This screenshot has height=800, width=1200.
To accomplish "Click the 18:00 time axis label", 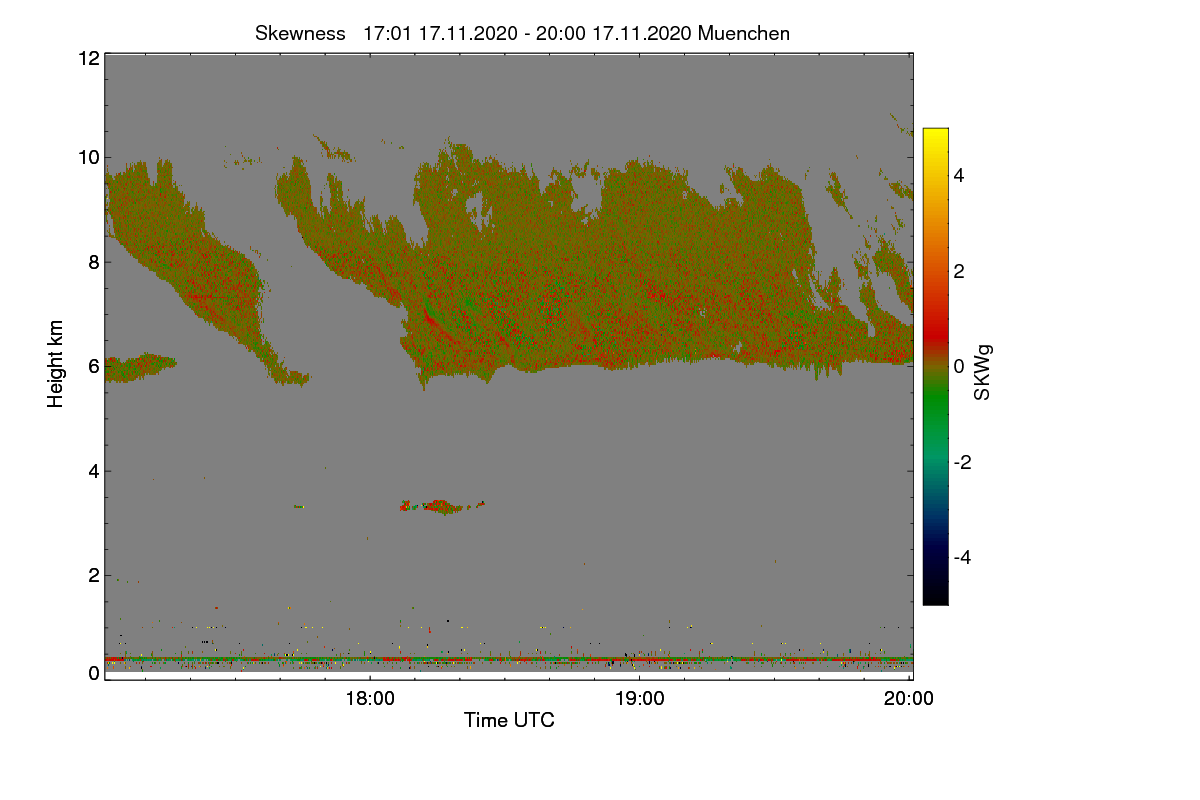I will coord(369,699).
